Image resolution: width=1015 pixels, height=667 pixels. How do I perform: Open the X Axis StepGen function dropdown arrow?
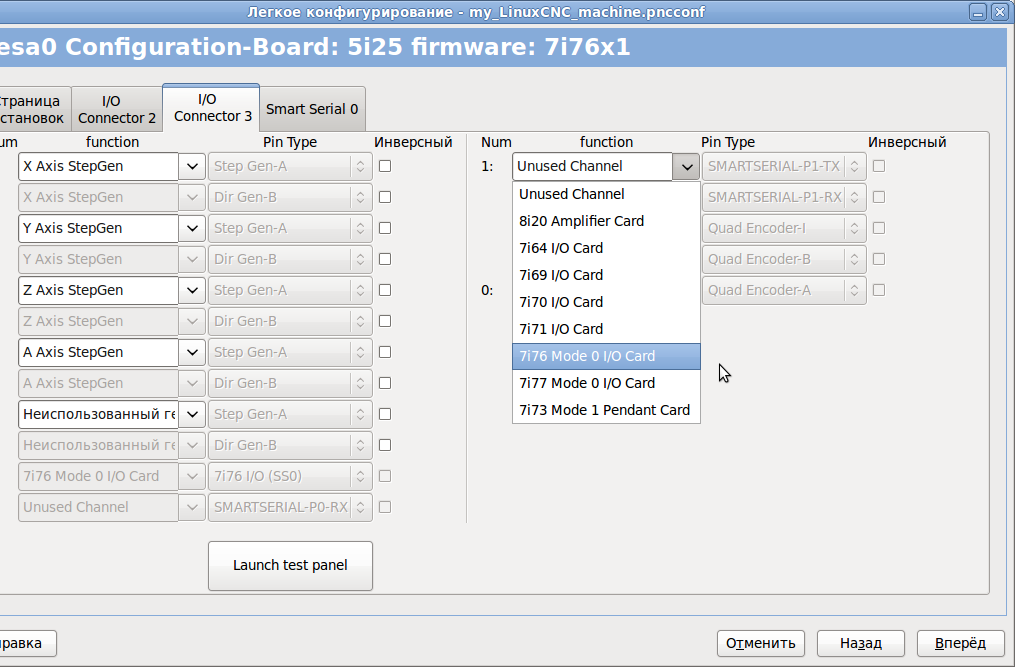click(192, 166)
